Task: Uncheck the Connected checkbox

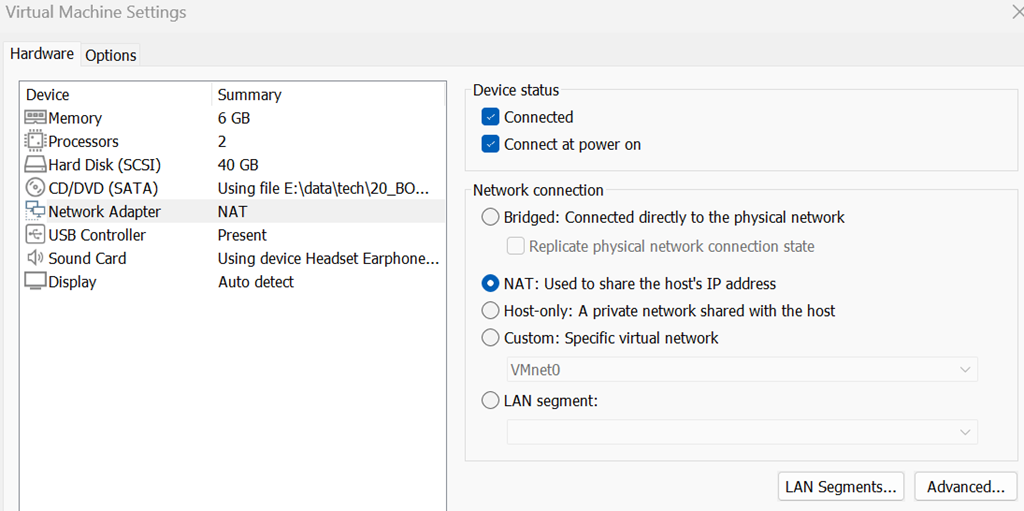Action: coord(490,117)
